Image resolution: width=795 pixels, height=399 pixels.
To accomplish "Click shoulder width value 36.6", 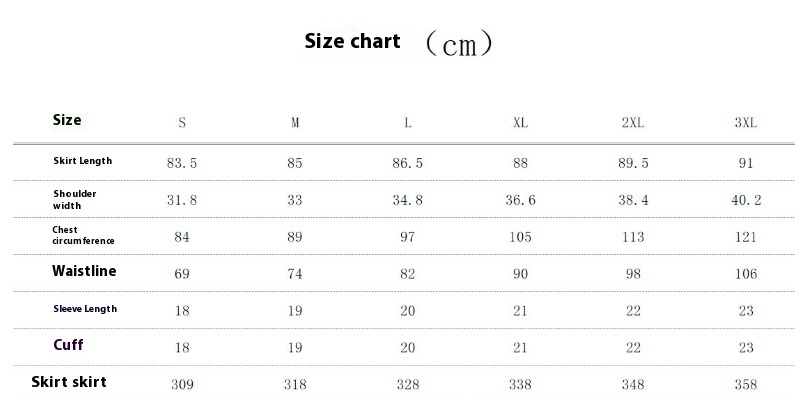I will pos(520,200).
